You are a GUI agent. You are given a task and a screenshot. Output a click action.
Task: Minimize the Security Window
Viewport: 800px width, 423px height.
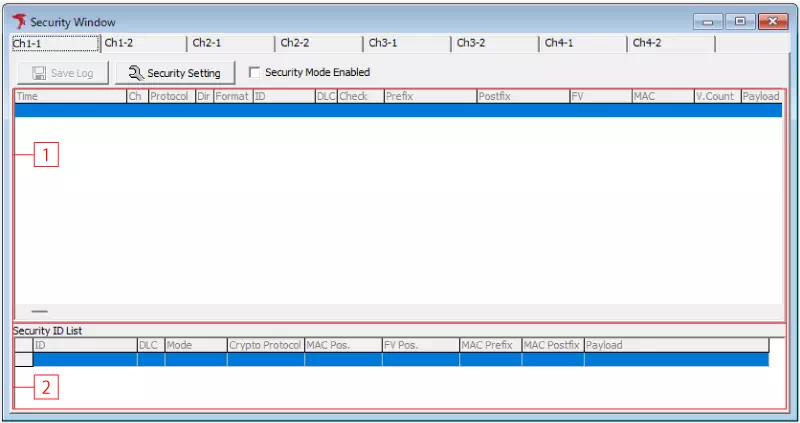708,22
